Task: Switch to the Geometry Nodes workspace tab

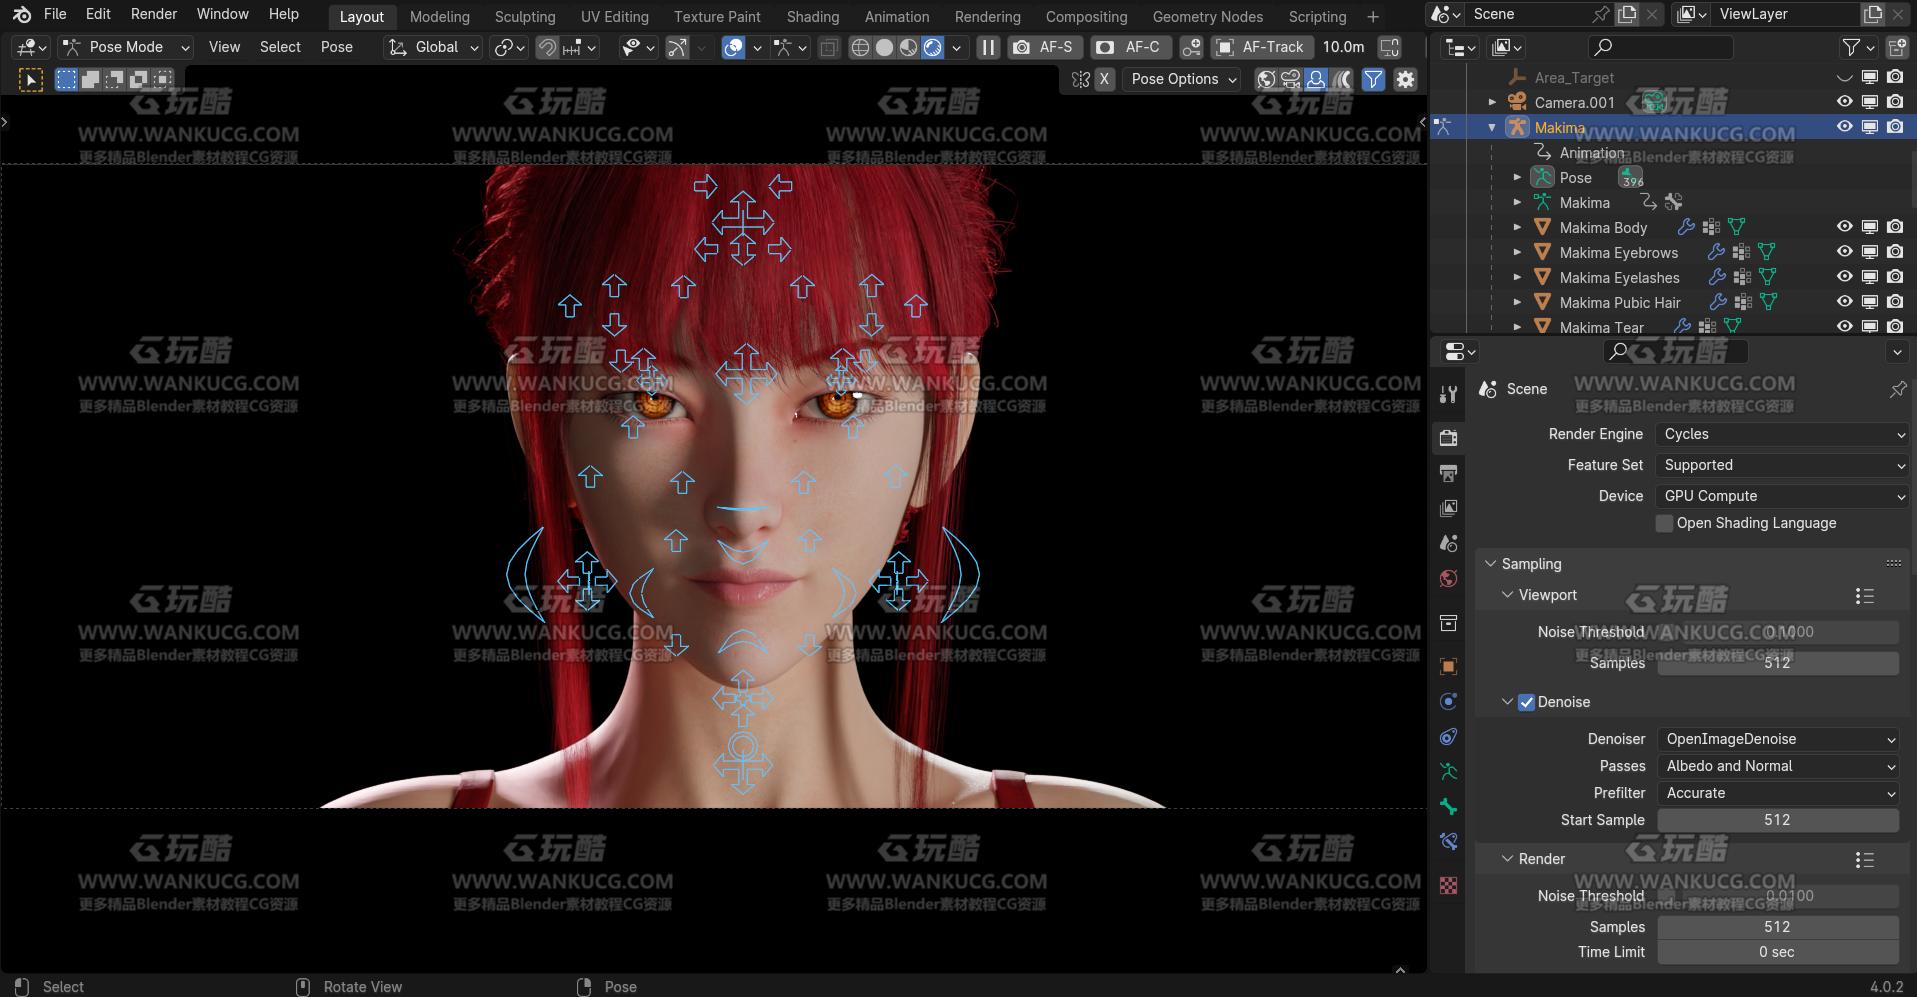Action: (1207, 17)
